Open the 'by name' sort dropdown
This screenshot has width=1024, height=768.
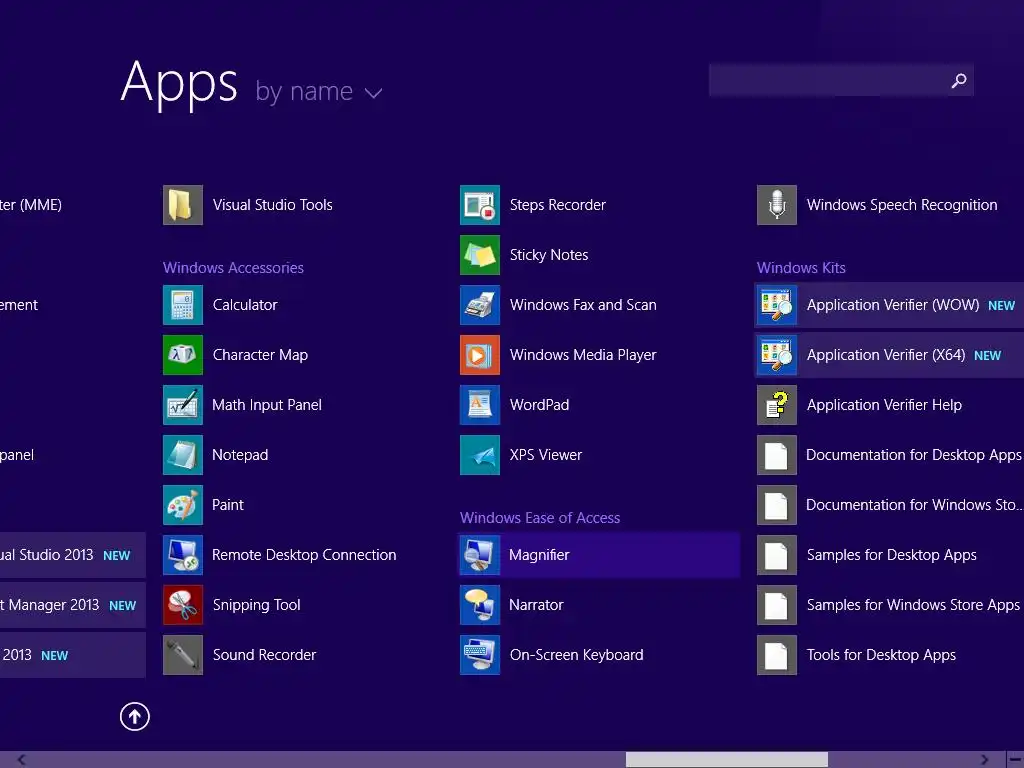point(319,91)
